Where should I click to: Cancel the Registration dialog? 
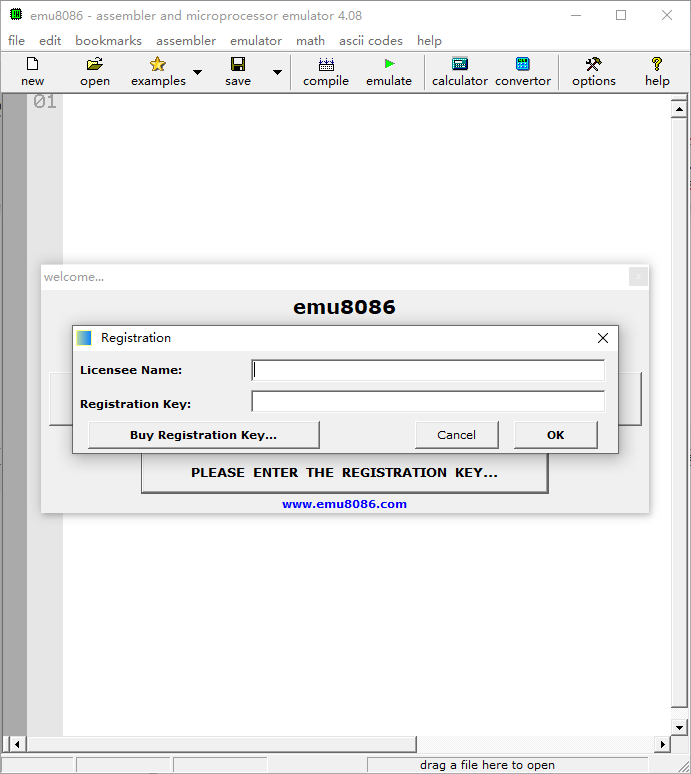pyautogui.click(x=457, y=435)
